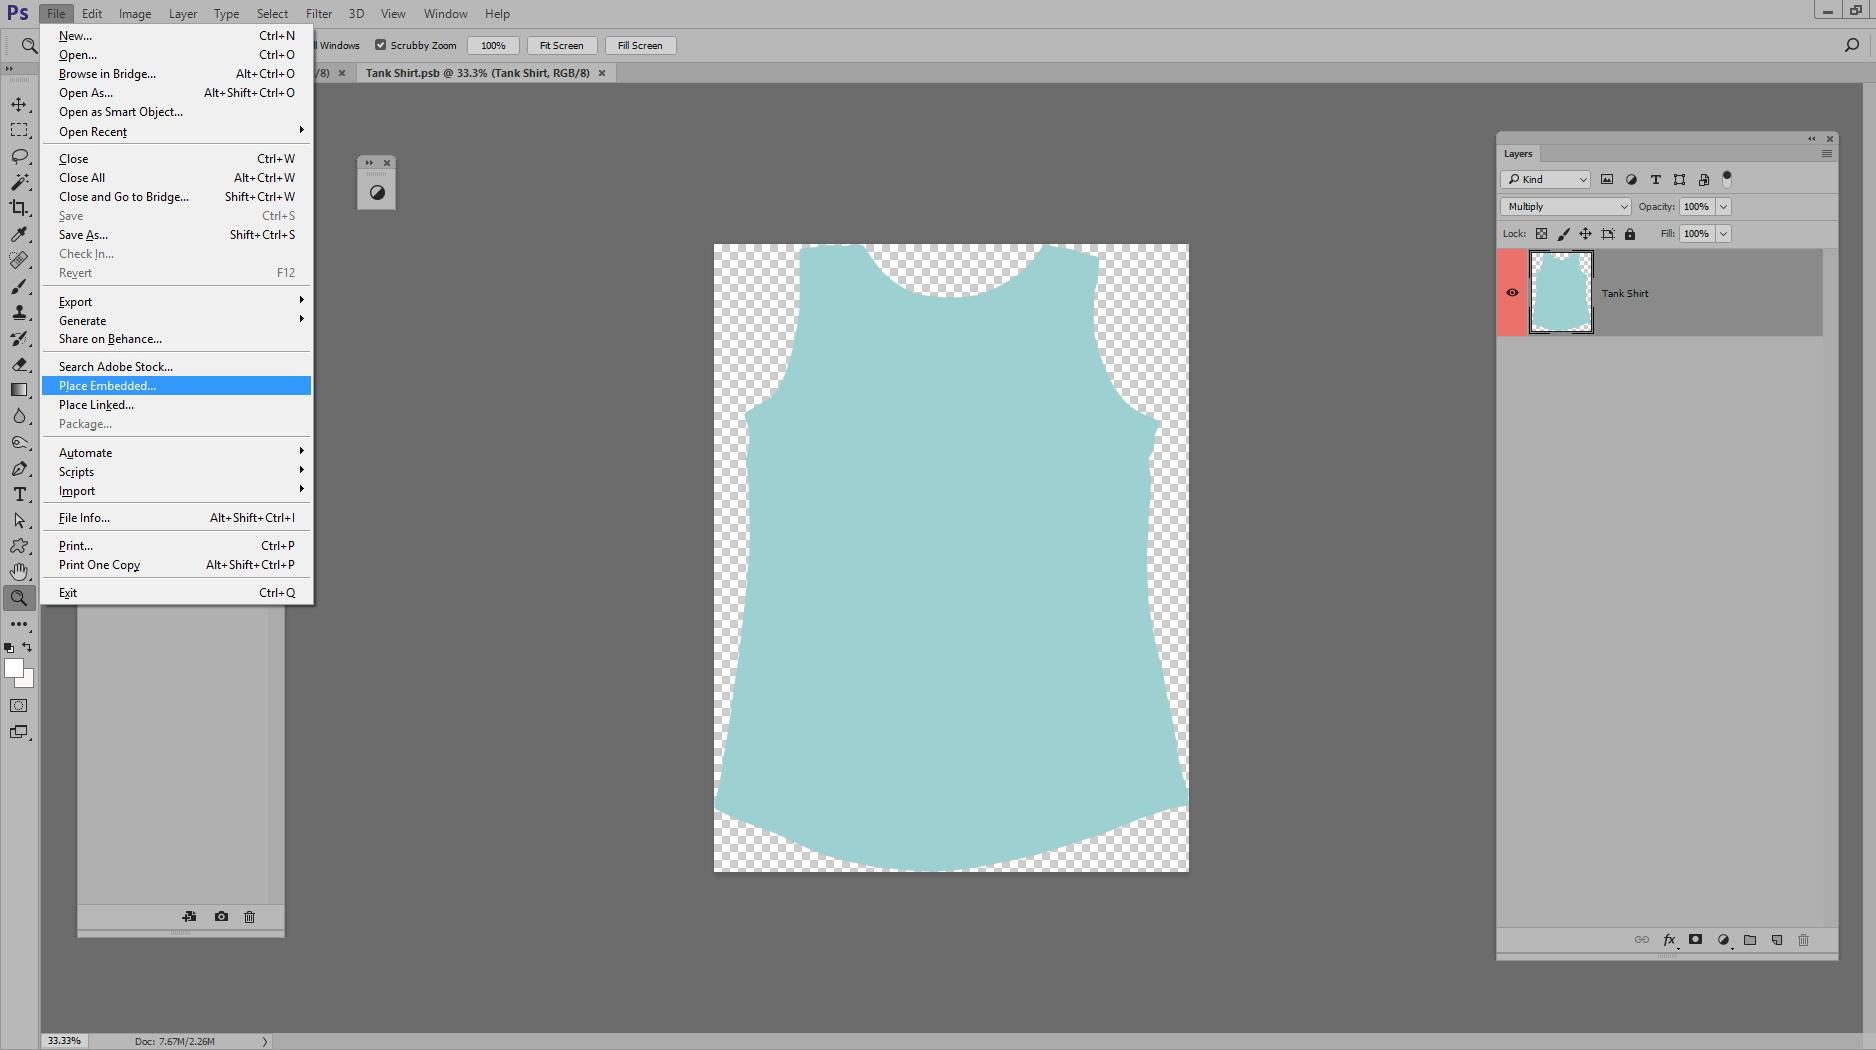Viewport: 1876px width, 1050px height.
Task: Open the Opacity percentage dropdown
Action: coord(1722,206)
